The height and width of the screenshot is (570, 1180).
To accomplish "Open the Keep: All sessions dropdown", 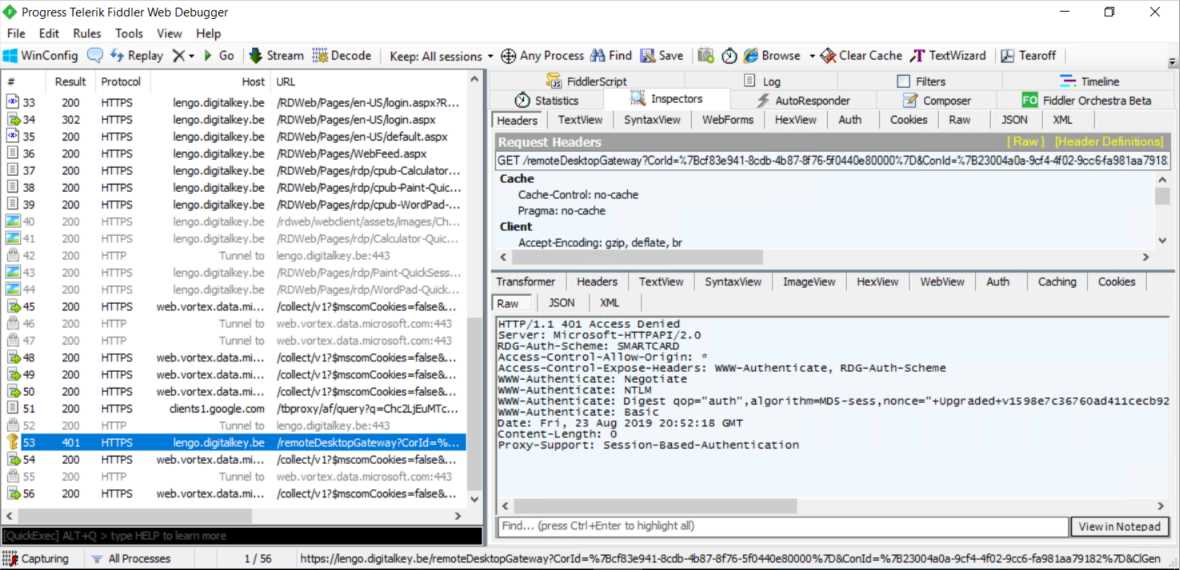I will point(441,56).
